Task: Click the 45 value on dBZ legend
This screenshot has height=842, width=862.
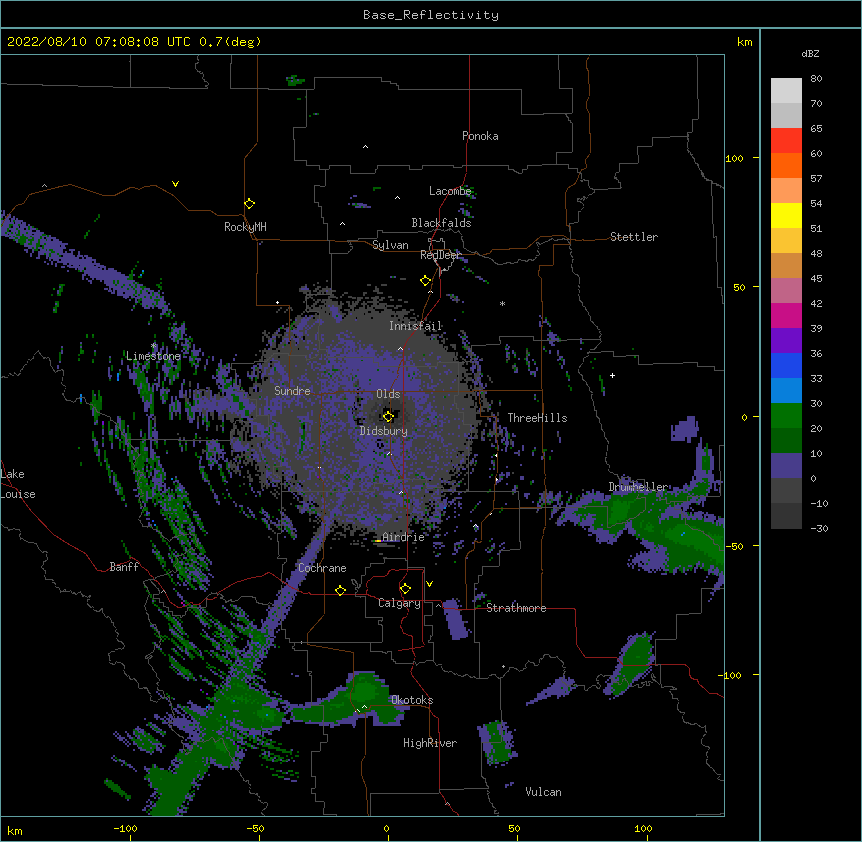Action: click(816, 279)
